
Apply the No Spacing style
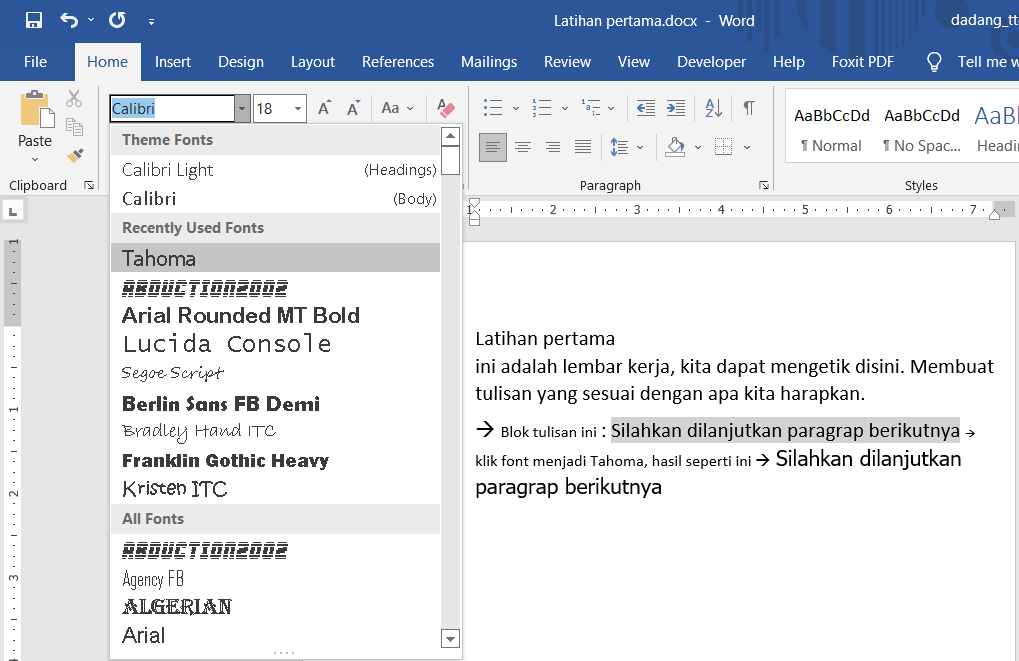920,128
